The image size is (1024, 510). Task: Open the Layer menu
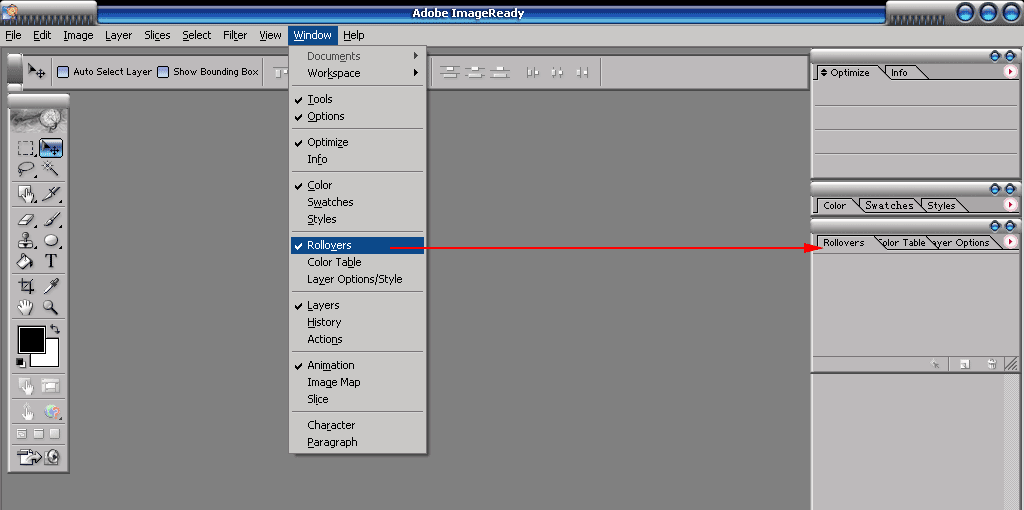(x=118, y=35)
